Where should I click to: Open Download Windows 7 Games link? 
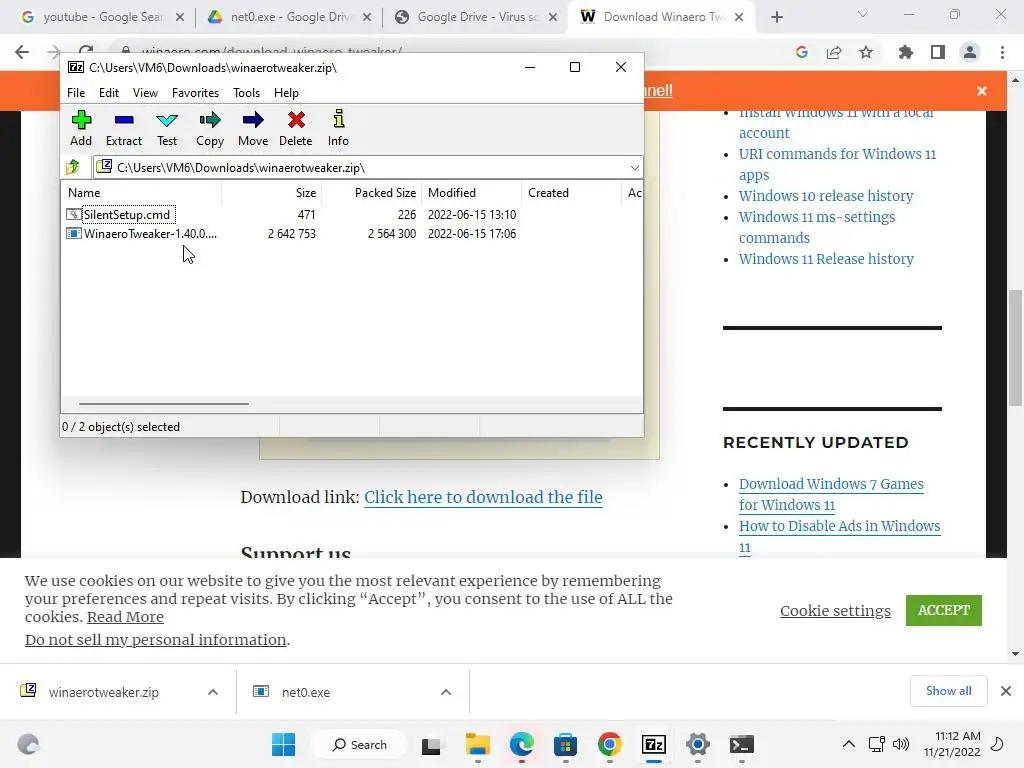[x=831, y=494]
